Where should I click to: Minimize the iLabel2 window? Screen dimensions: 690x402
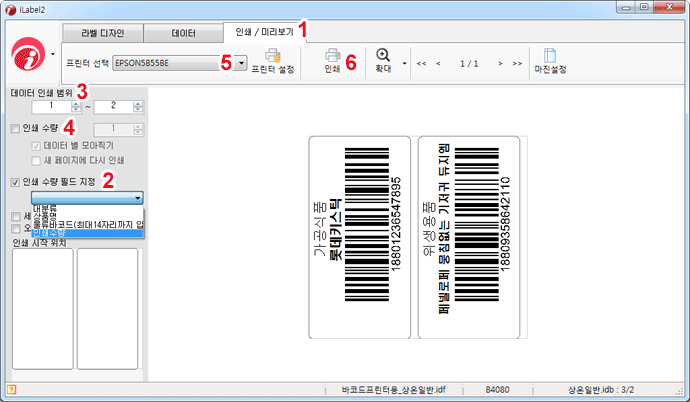coord(626,7)
